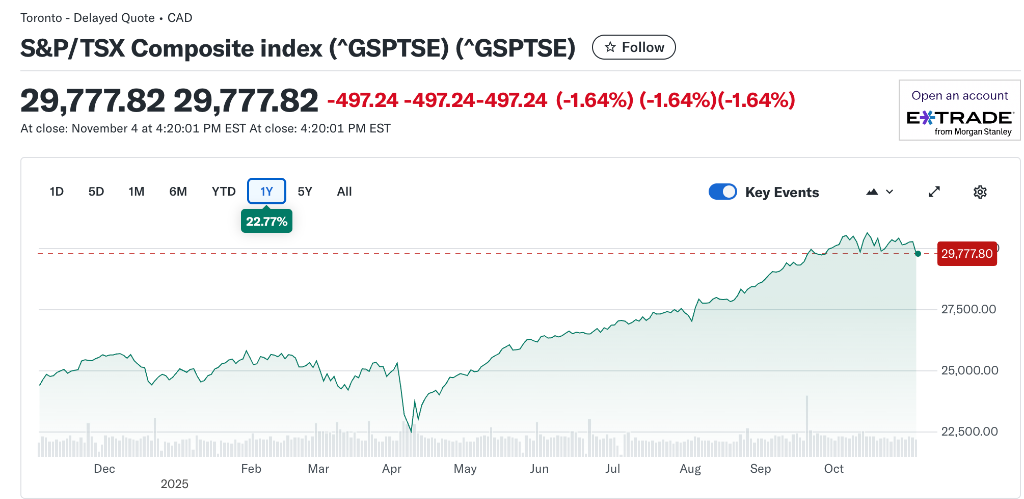Image resolution: width=1024 pixels, height=499 pixels.
Task: Open the chart type dropdown
Action: click(x=880, y=192)
